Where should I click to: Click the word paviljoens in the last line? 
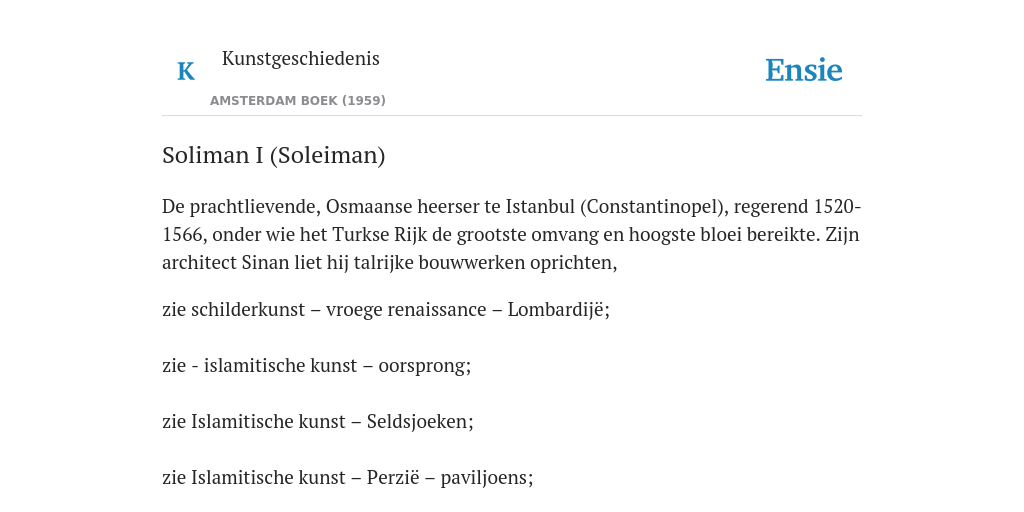pos(485,478)
